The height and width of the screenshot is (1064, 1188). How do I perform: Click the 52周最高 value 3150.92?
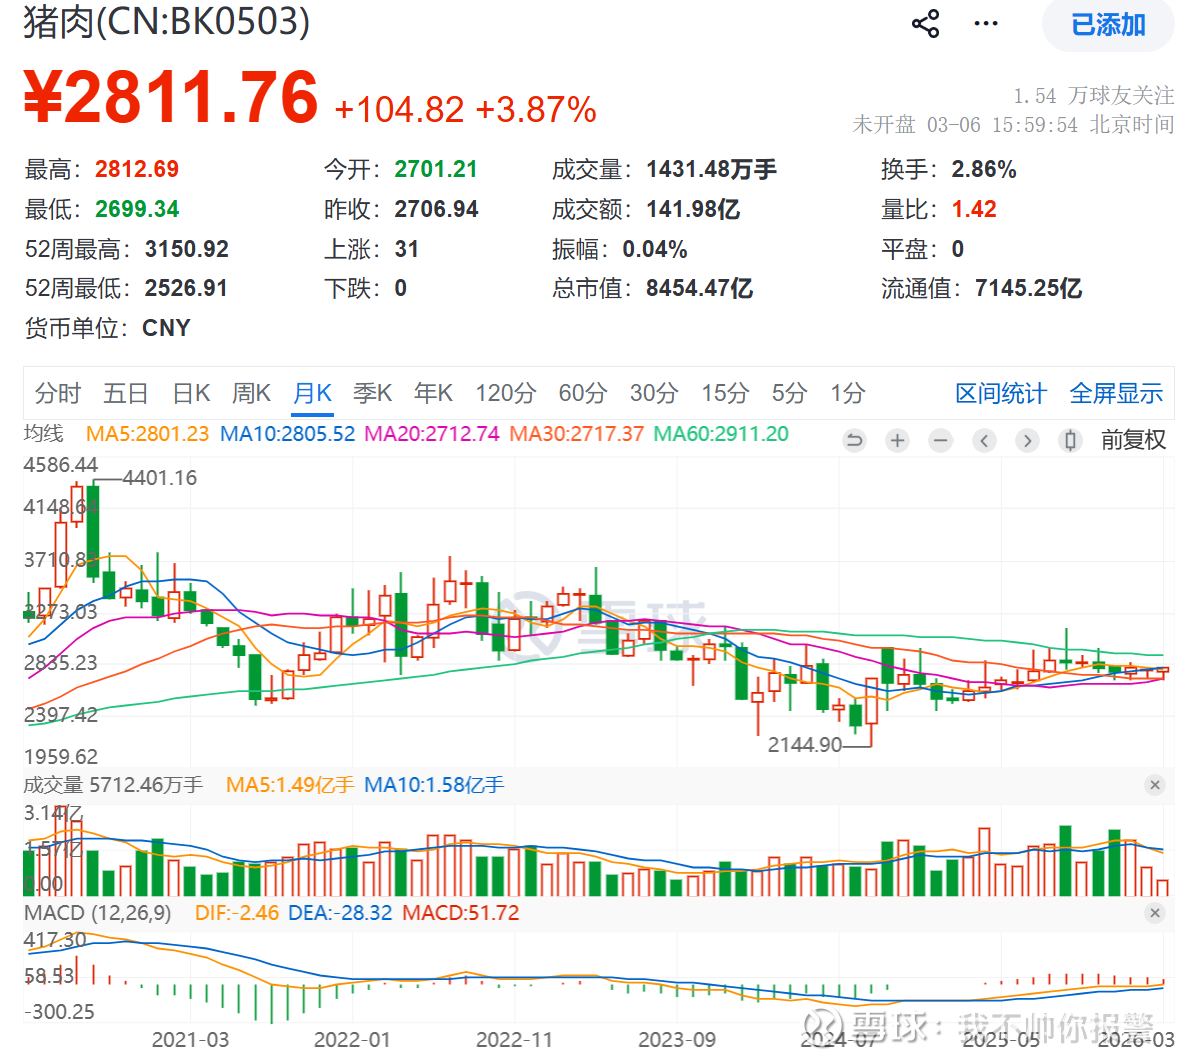coord(187,249)
